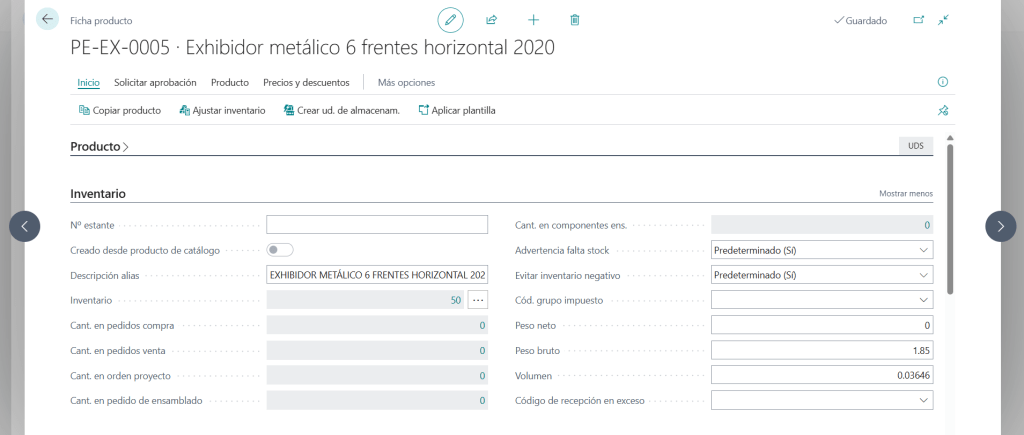The height and width of the screenshot is (435, 1024).
Task: Click the share icon
Action: tap(492, 20)
